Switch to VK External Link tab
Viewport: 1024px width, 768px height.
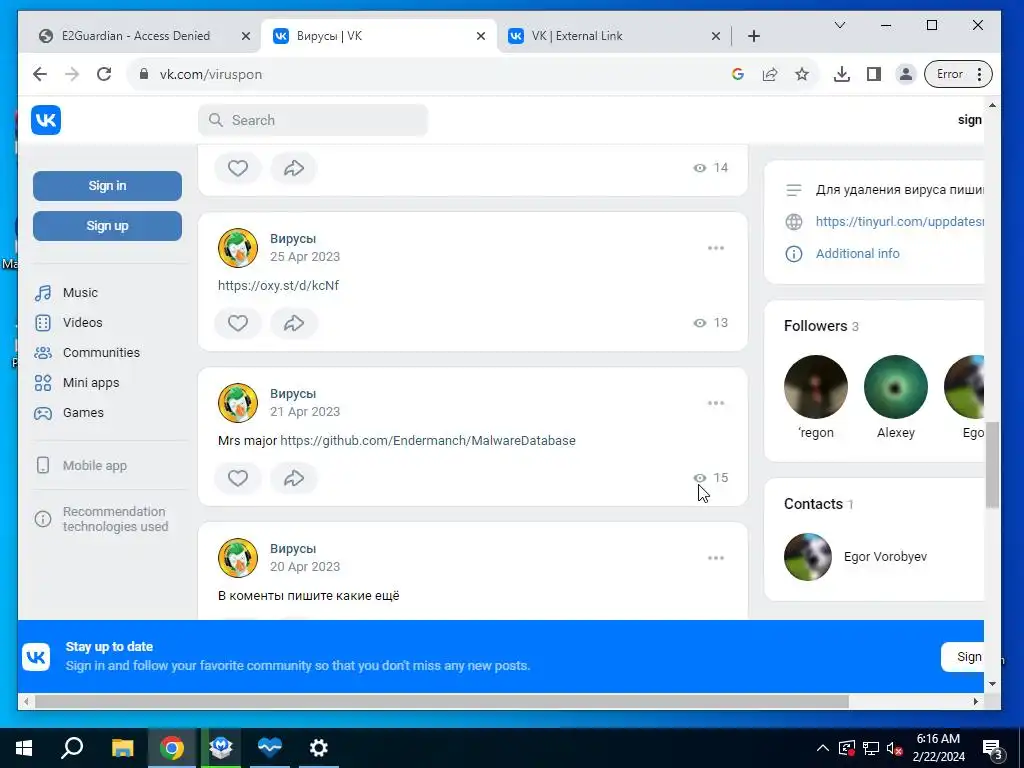pos(577,36)
